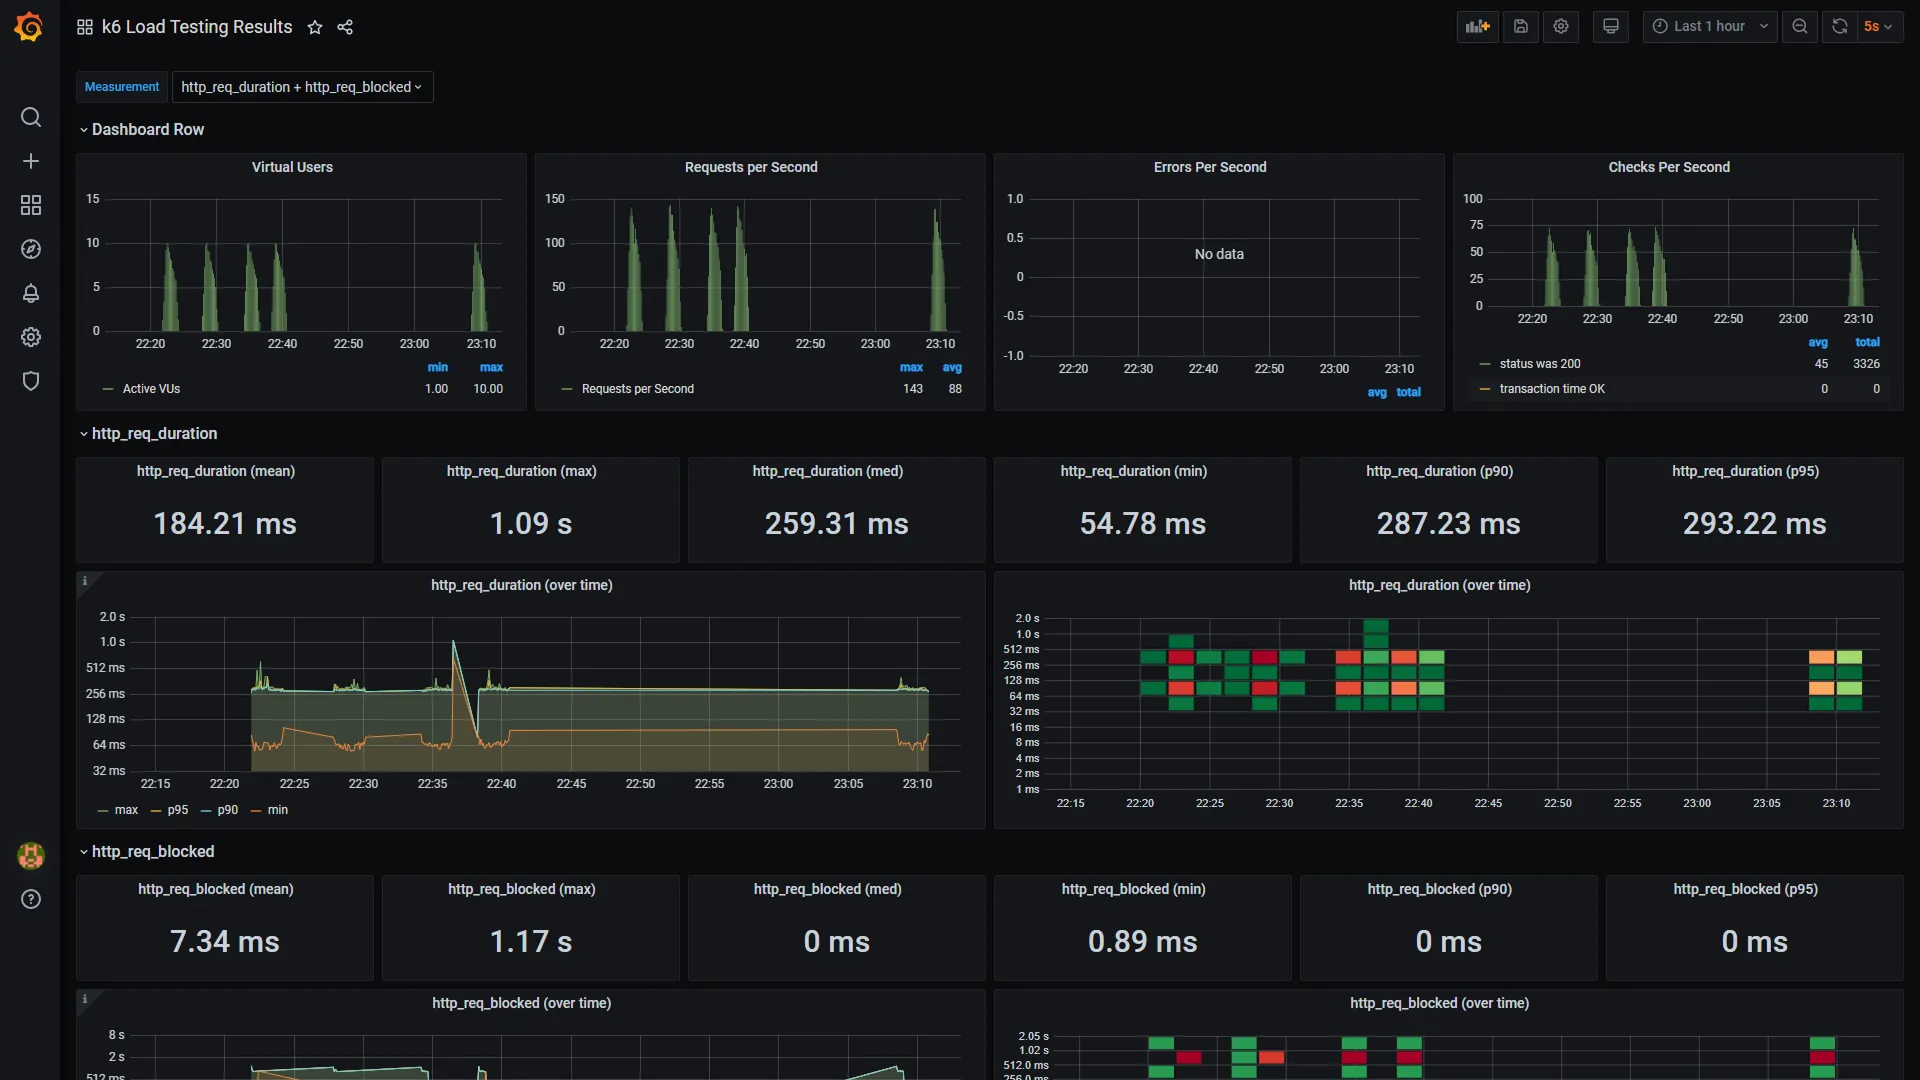Click the dashboard grid icon beside title

click(x=85, y=27)
